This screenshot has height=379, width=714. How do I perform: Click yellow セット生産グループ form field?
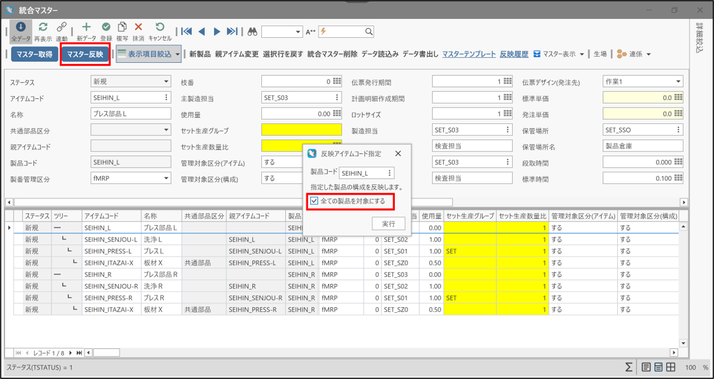point(301,130)
